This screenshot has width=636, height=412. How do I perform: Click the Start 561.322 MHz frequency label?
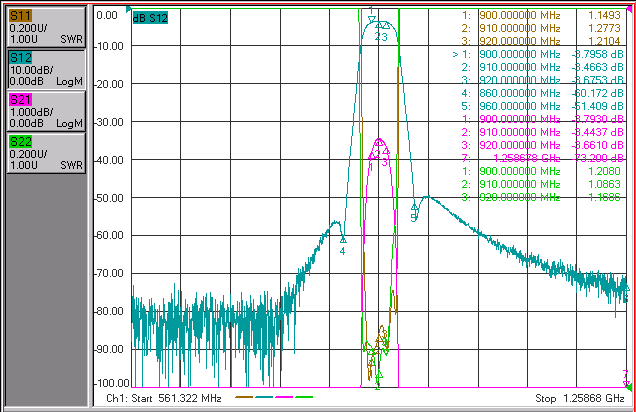click(163, 398)
